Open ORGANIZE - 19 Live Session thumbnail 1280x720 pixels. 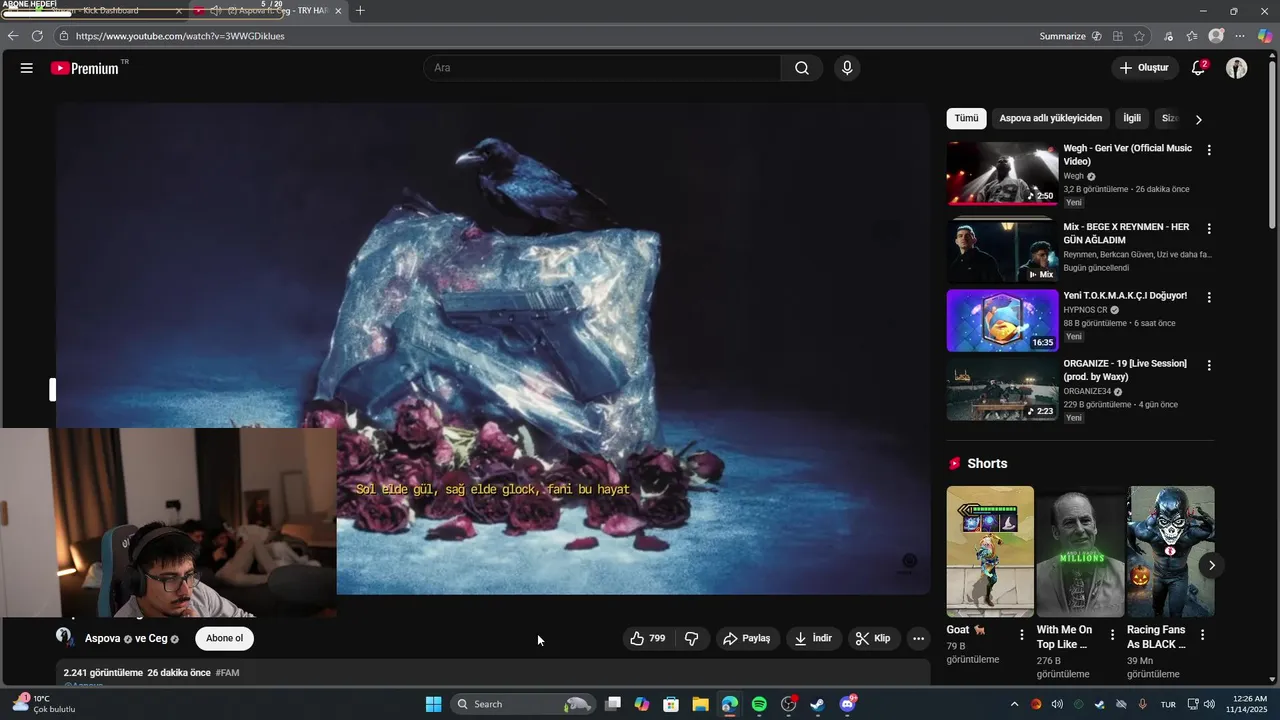pyautogui.click(x=1002, y=389)
